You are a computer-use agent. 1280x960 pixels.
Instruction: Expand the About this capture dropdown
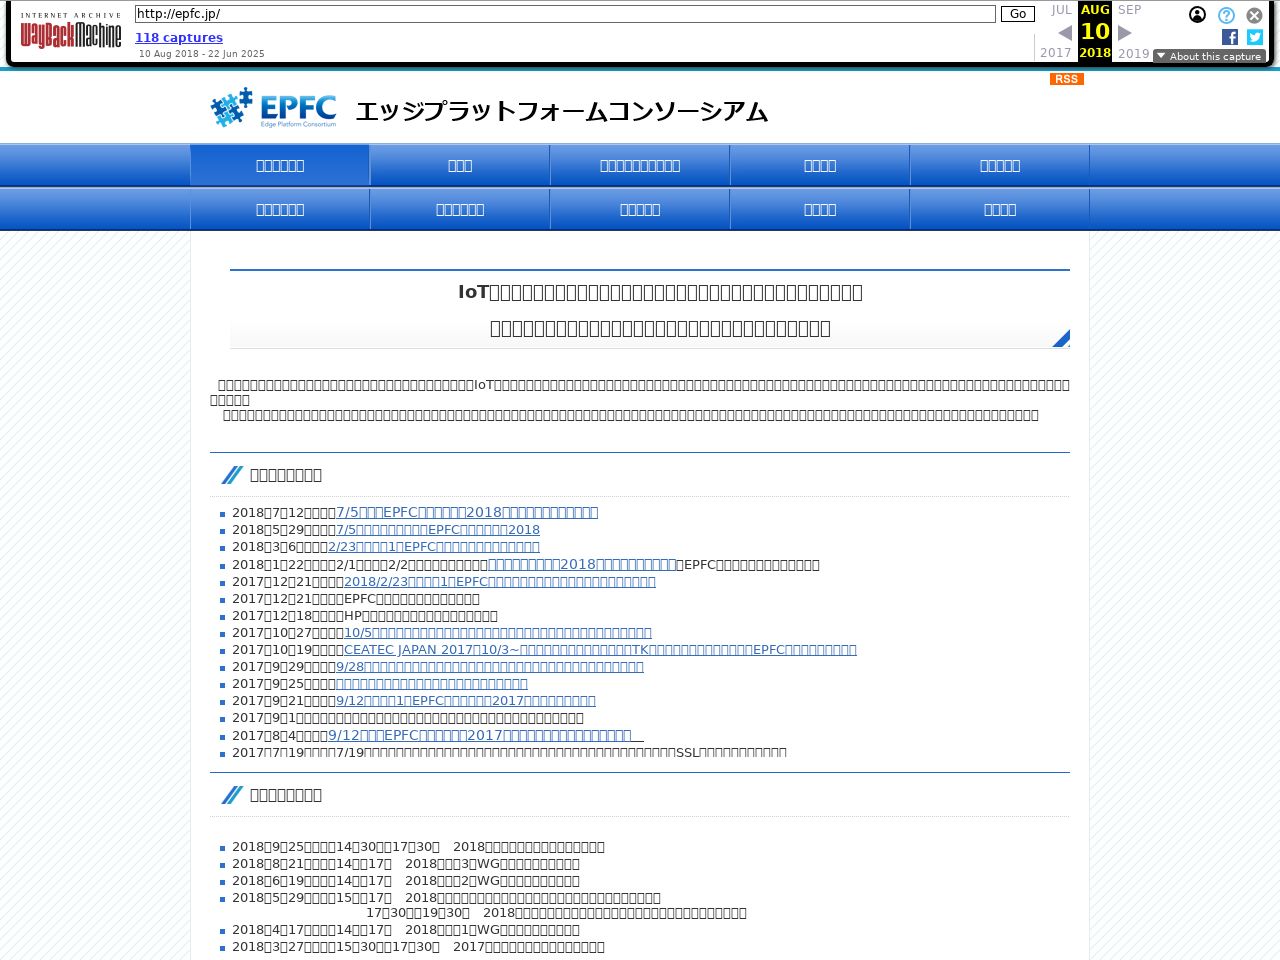click(1208, 56)
